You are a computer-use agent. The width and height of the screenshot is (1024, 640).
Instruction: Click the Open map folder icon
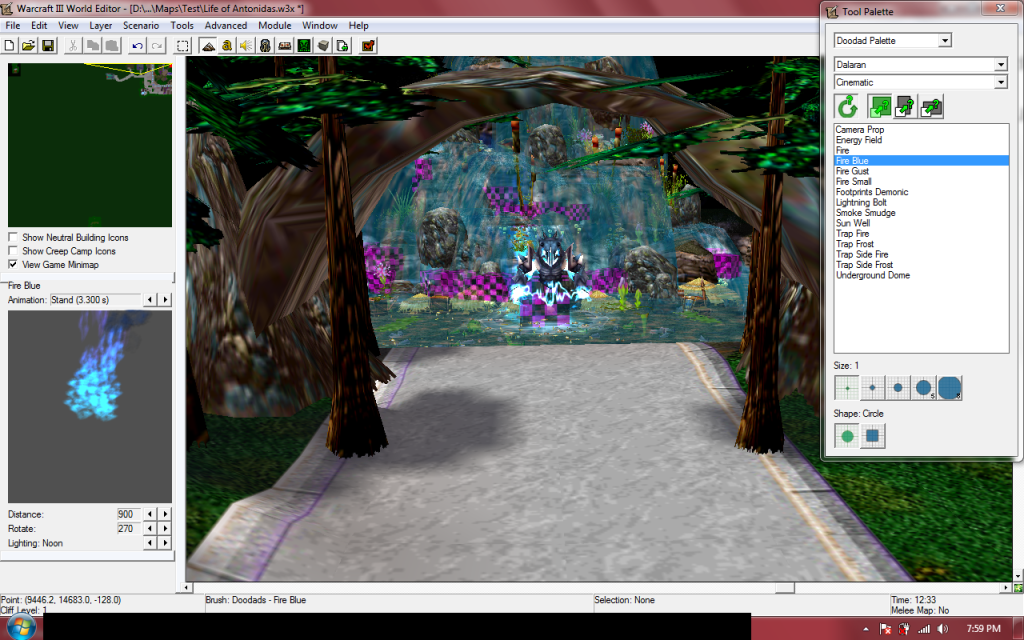[28, 46]
